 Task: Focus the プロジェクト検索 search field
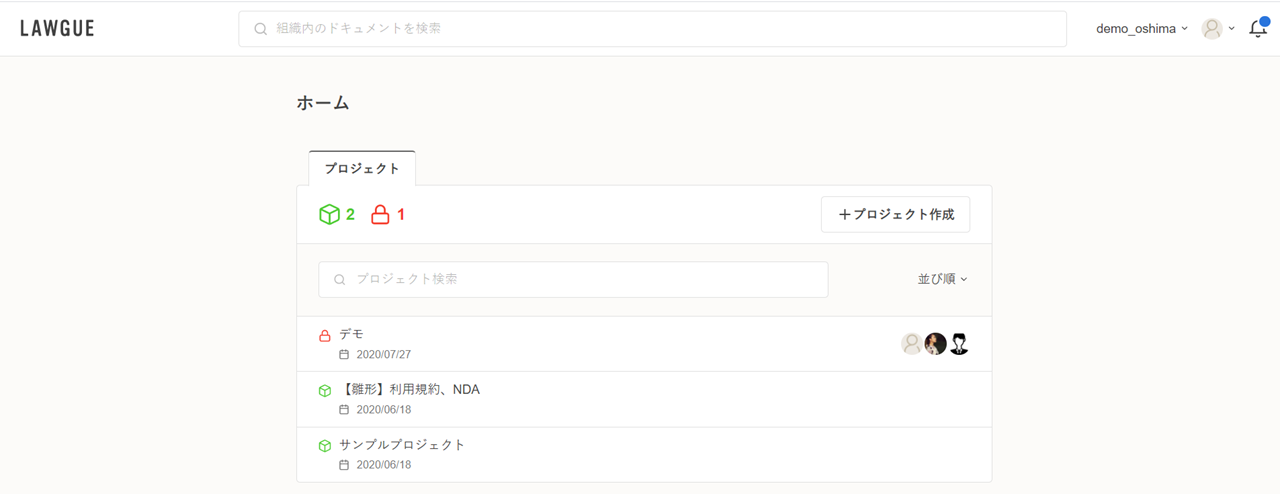(573, 279)
